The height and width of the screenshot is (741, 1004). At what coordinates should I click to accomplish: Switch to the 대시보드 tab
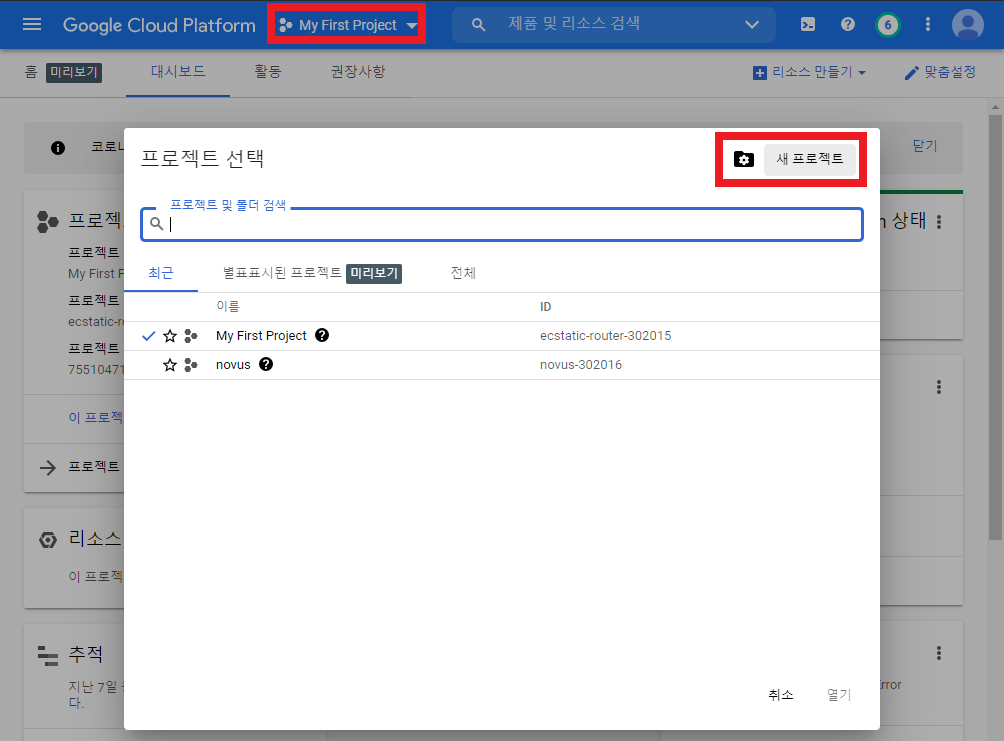click(x=178, y=71)
